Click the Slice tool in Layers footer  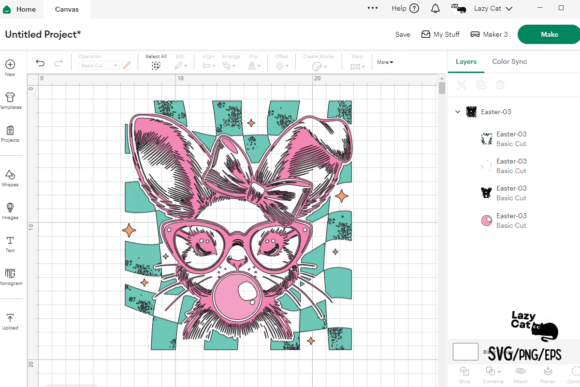point(465,375)
